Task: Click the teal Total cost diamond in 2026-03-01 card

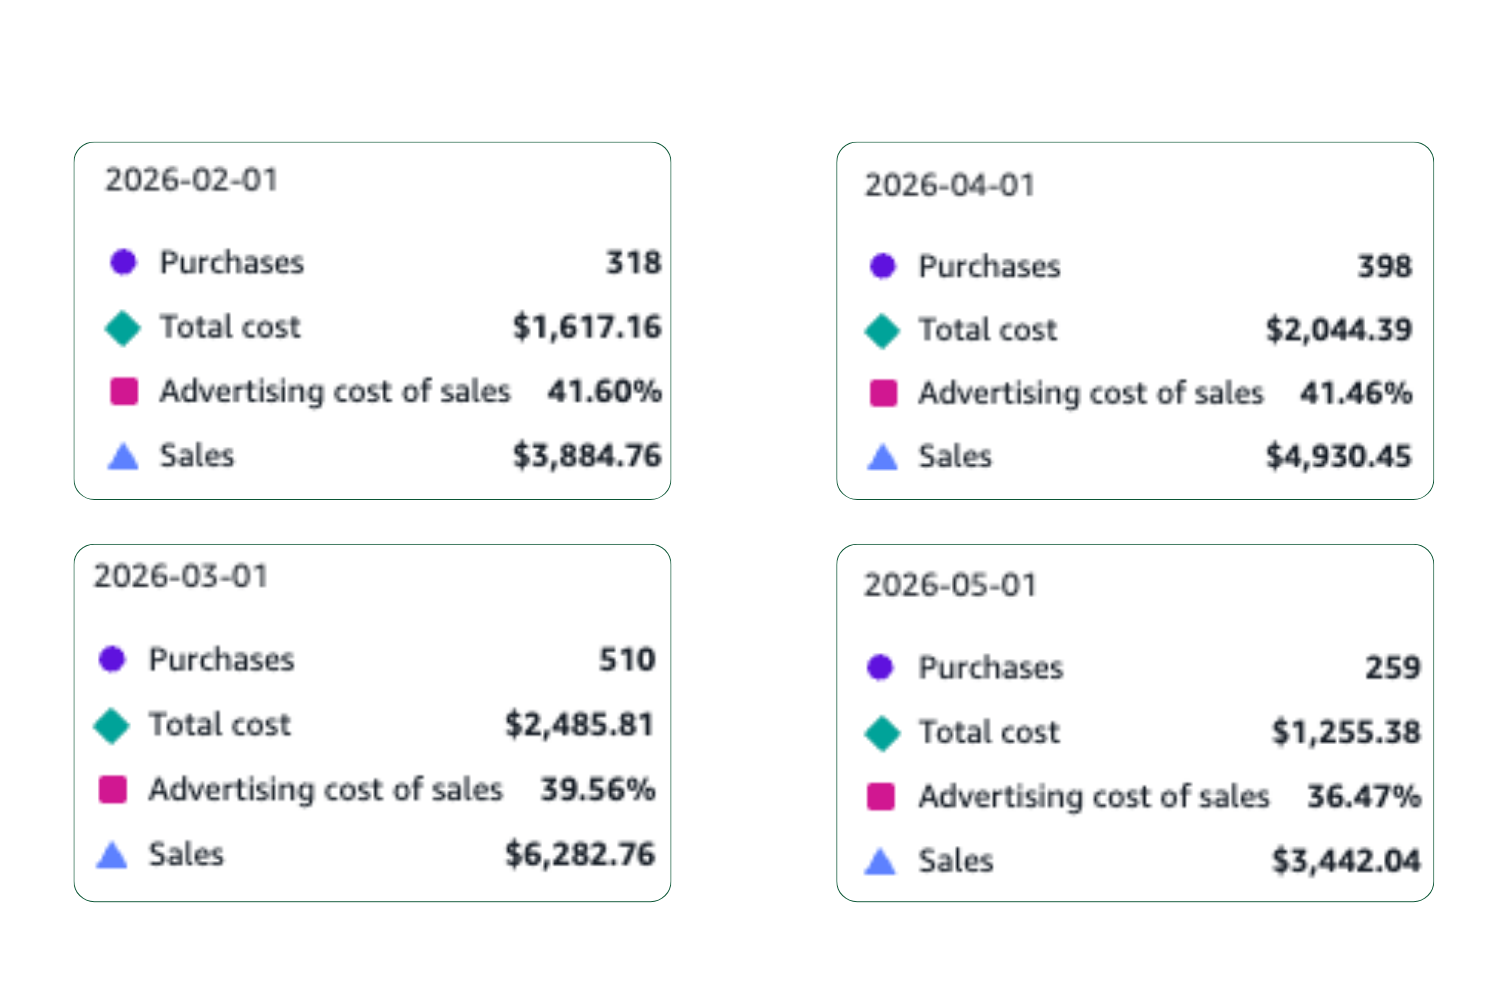Action: (112, 725)
